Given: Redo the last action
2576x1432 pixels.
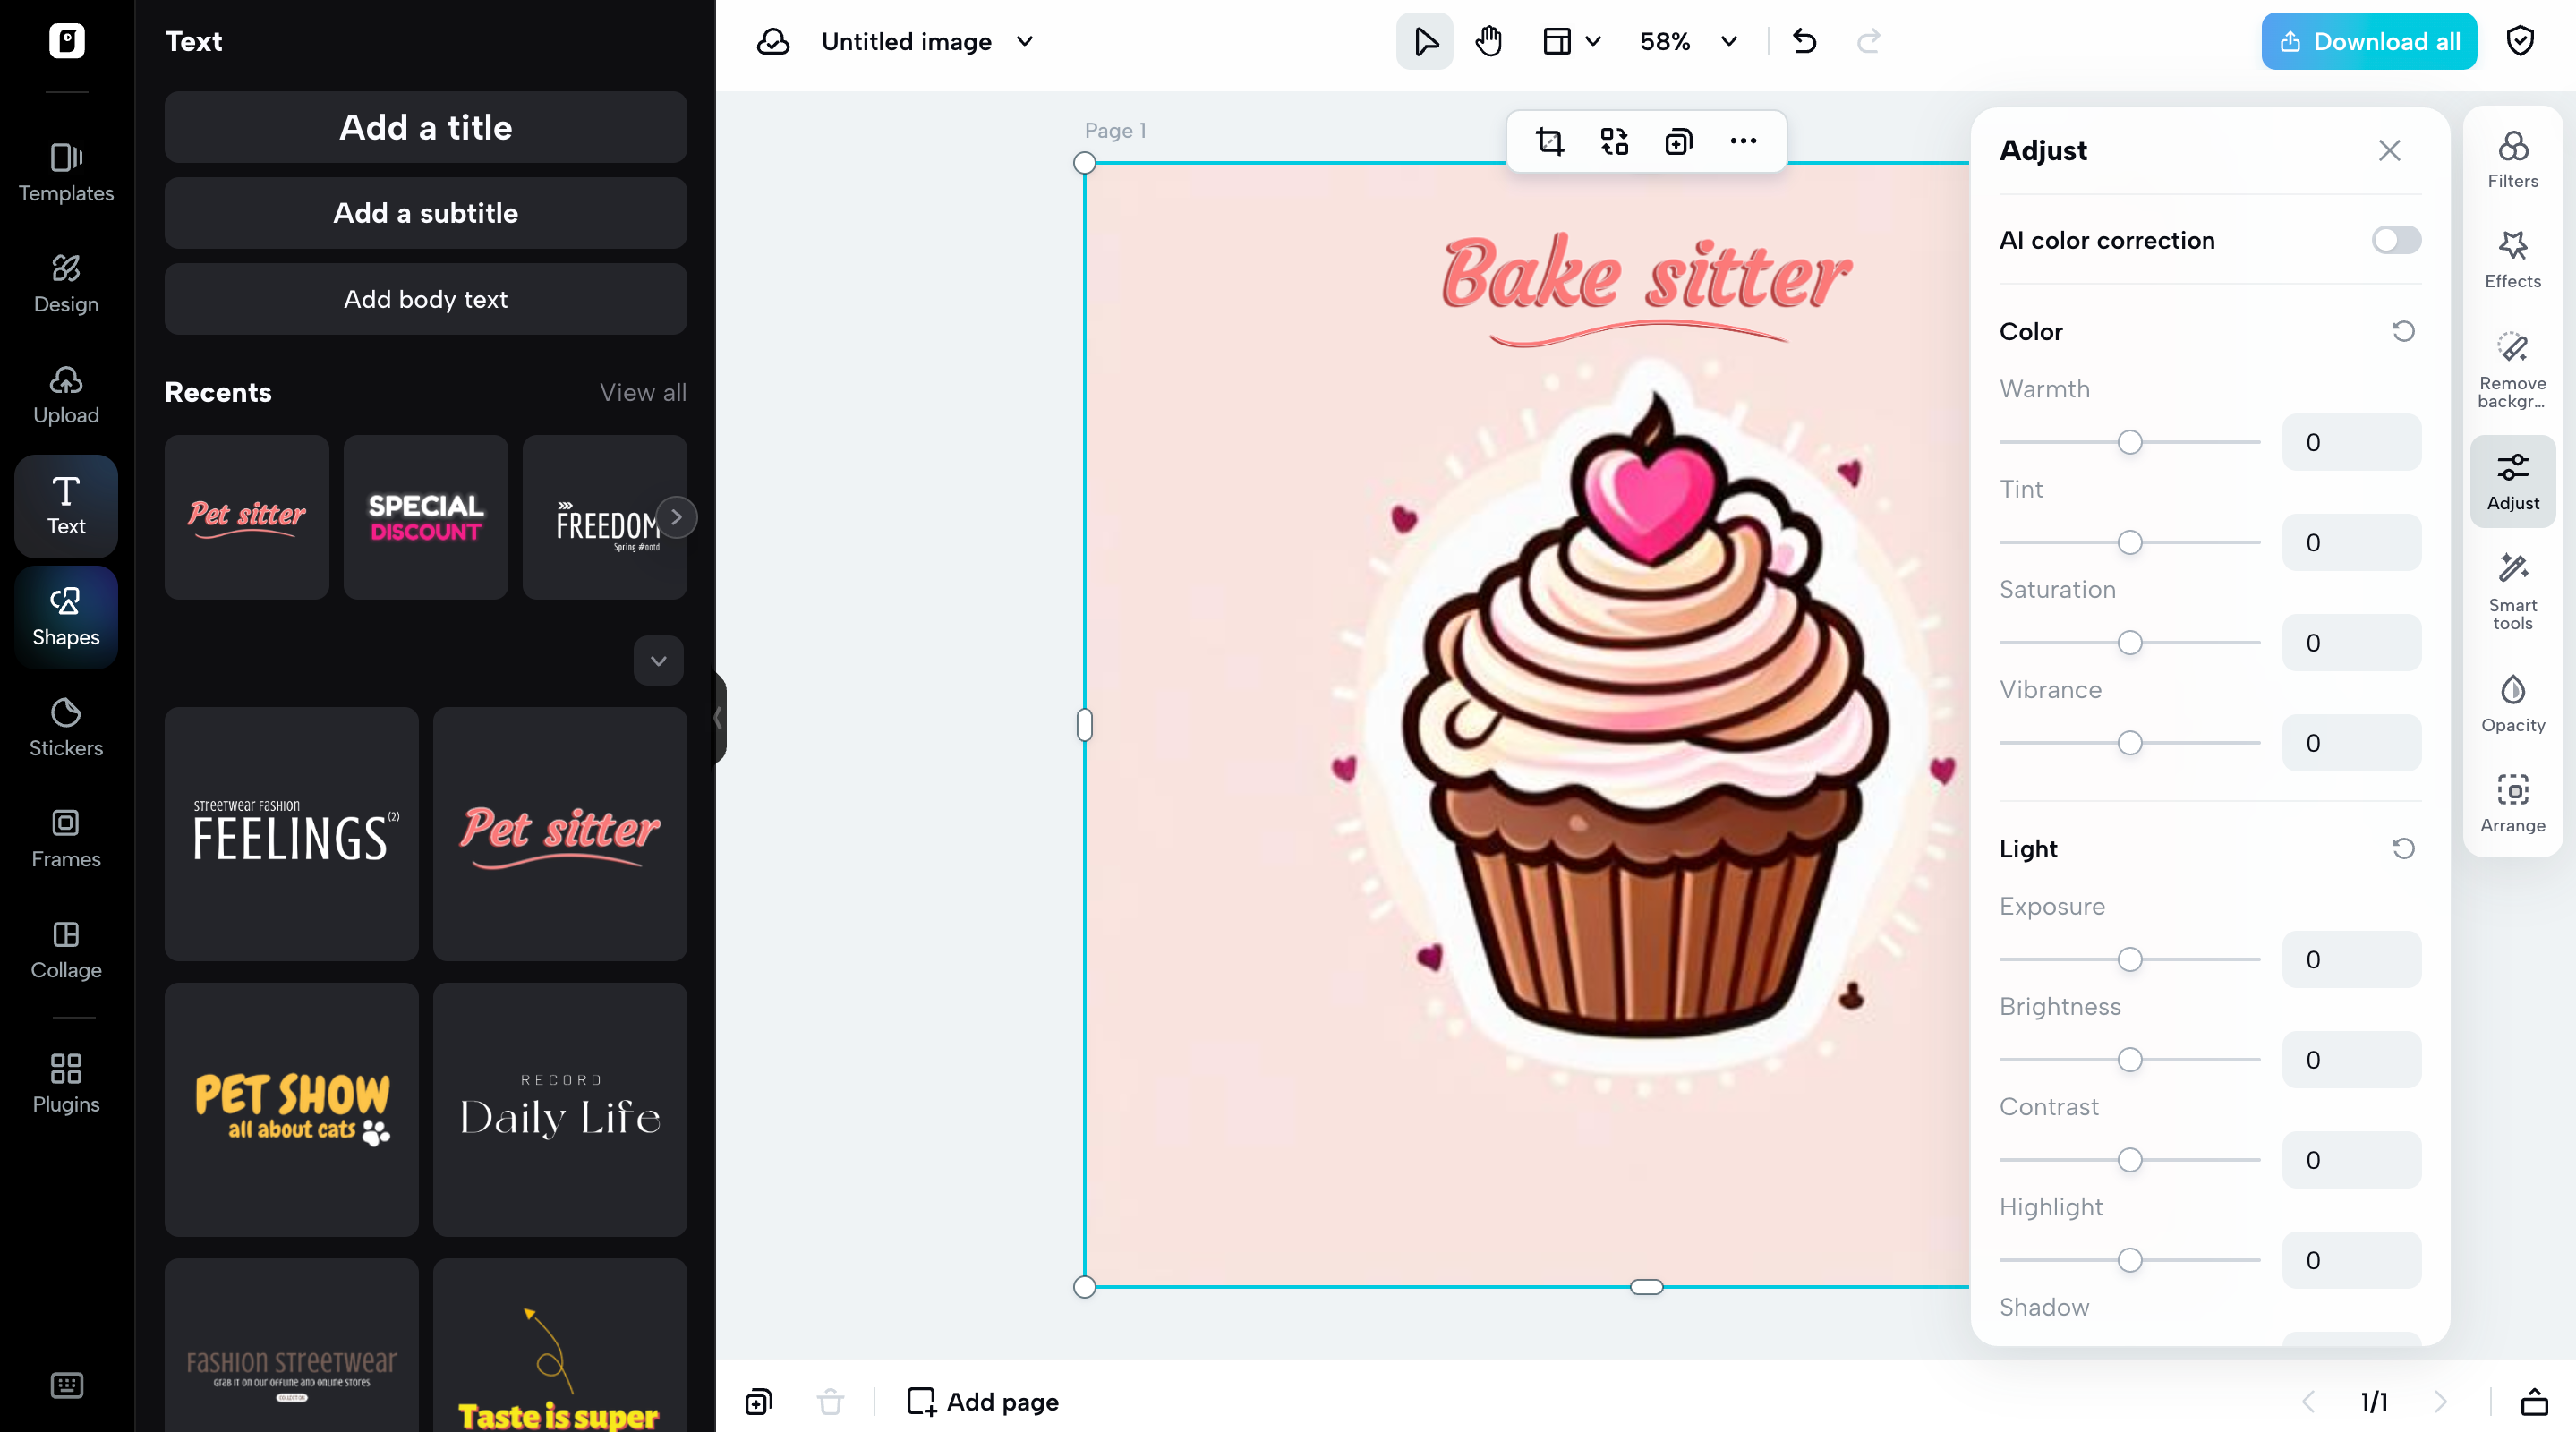Looking at the screenshot, I should [1869, 41].
